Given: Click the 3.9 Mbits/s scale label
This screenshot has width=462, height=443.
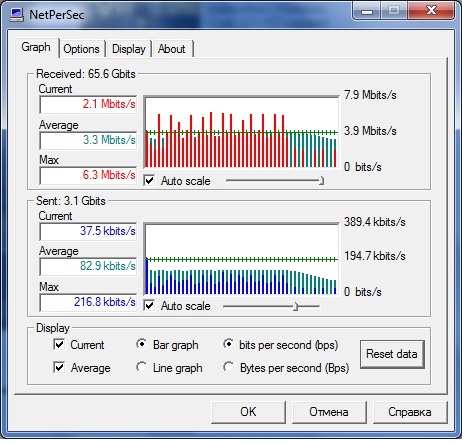Looking at the screenshot, I should (370, 131).
